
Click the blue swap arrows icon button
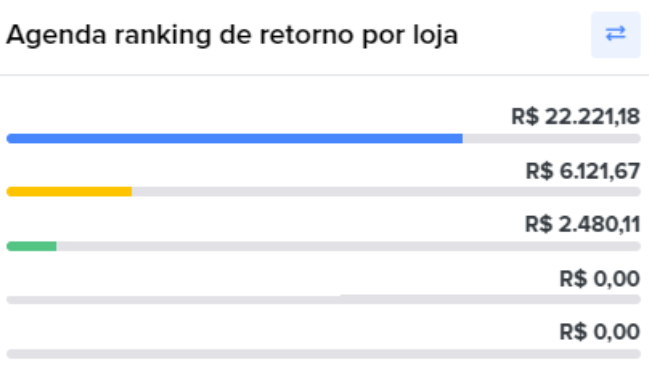(x=615, y=34)
